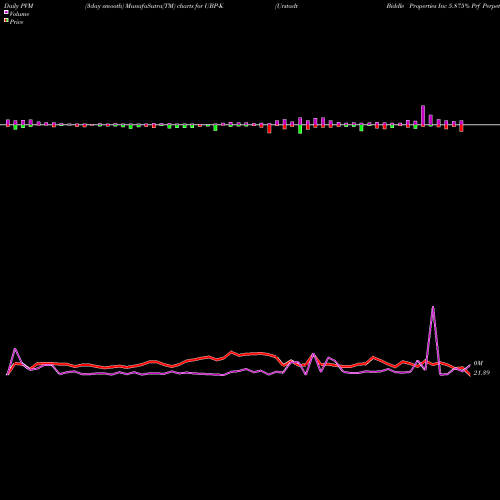This screenshot has width=500, height=500.
Task: Click the Volume legend color swatch
Action: (x=6, y=12)
